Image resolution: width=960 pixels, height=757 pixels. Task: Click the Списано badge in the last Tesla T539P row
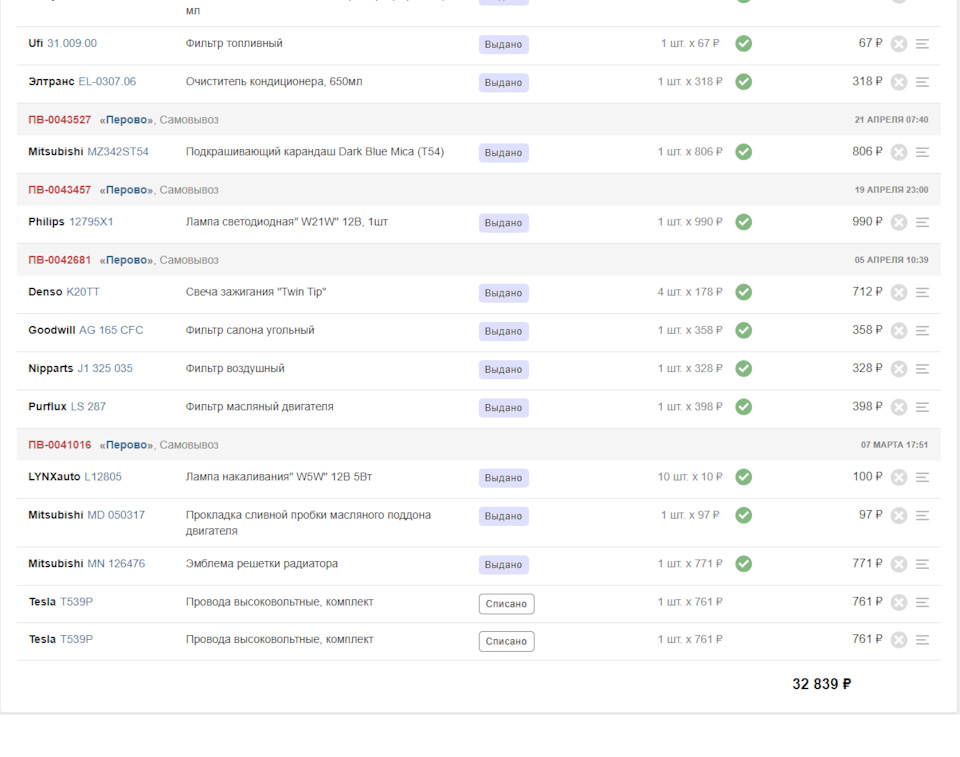[x=506, y=641]
